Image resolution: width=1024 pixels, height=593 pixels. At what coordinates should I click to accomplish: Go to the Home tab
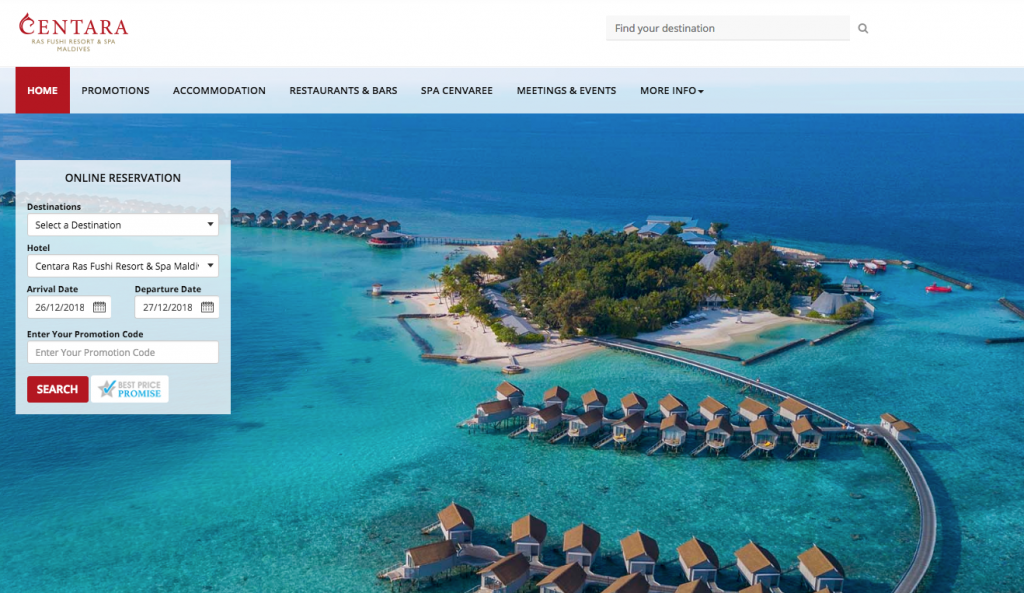(42, 90)
